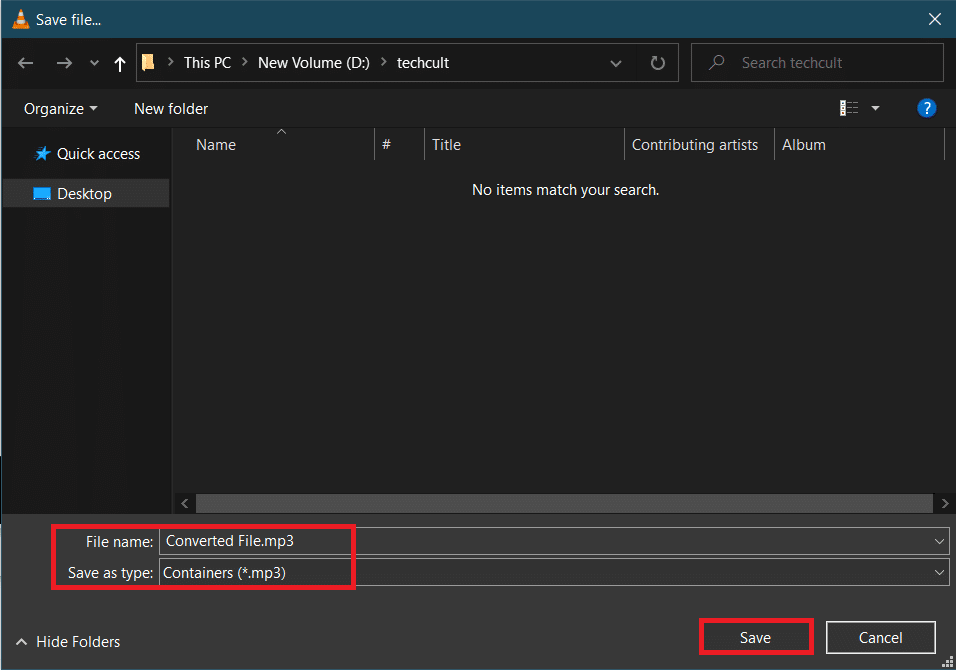Screen dimensions: 956x670
Task: Close the Save file dialog
Action: point(934,19)
